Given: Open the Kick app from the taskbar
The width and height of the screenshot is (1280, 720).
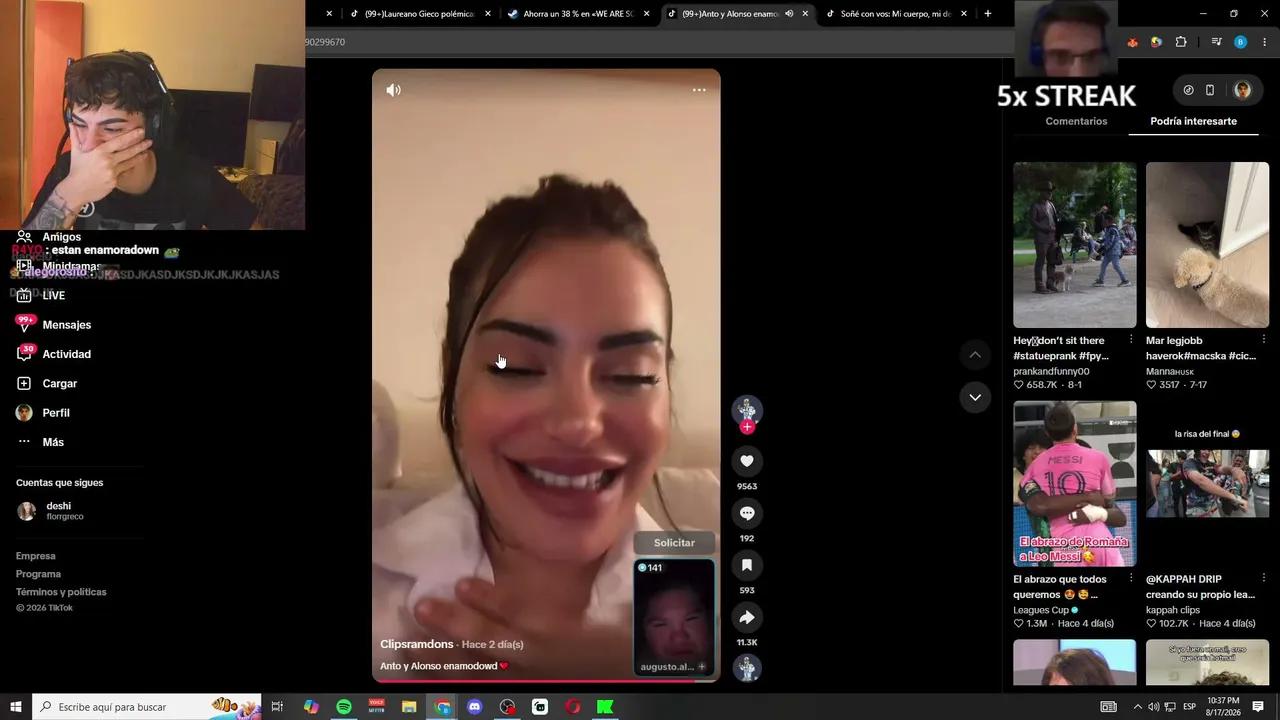Looking at the screenshot, I should point(605,707).
